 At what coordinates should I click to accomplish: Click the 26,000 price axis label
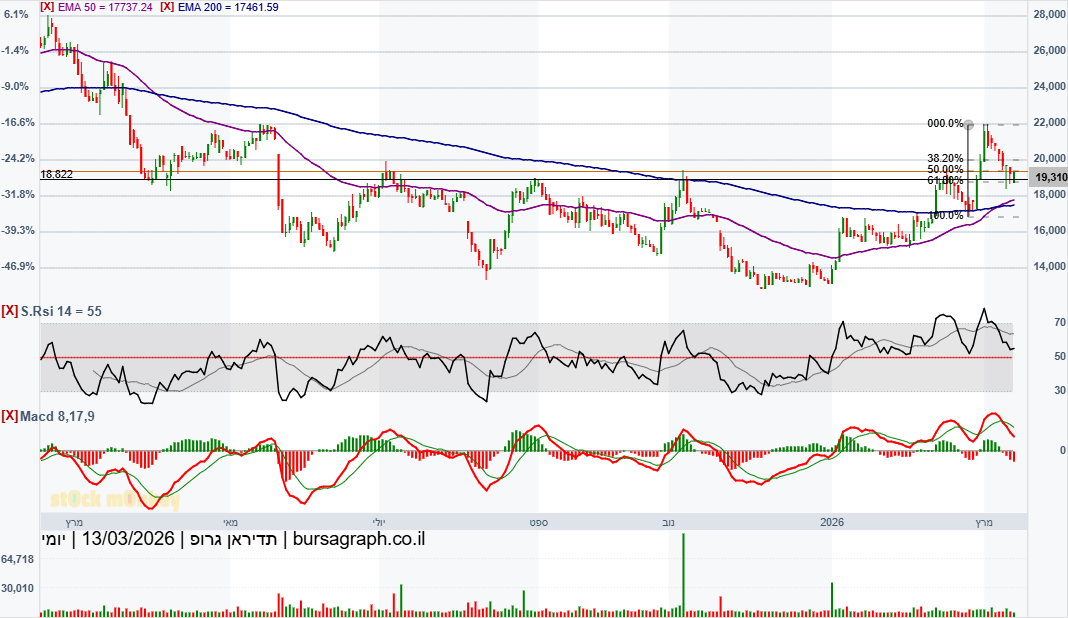click(1050, 50)
